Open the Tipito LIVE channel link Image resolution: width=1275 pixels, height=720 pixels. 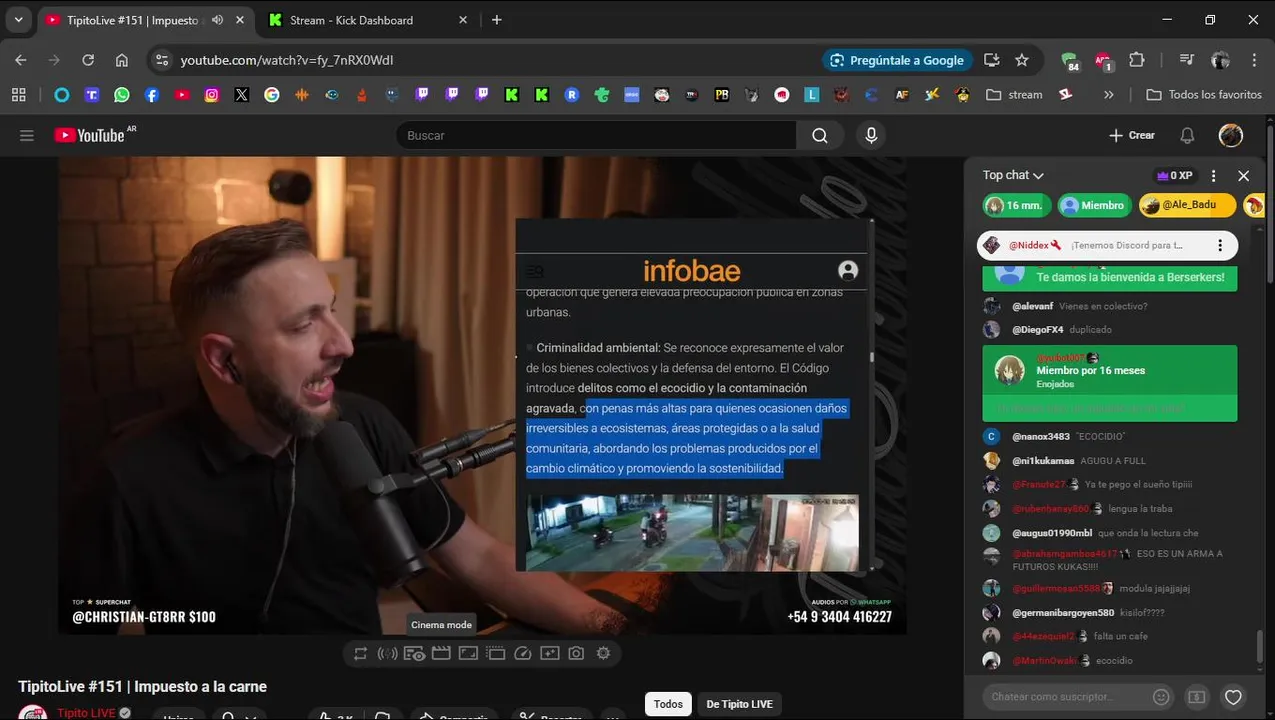tap(86, 713)
